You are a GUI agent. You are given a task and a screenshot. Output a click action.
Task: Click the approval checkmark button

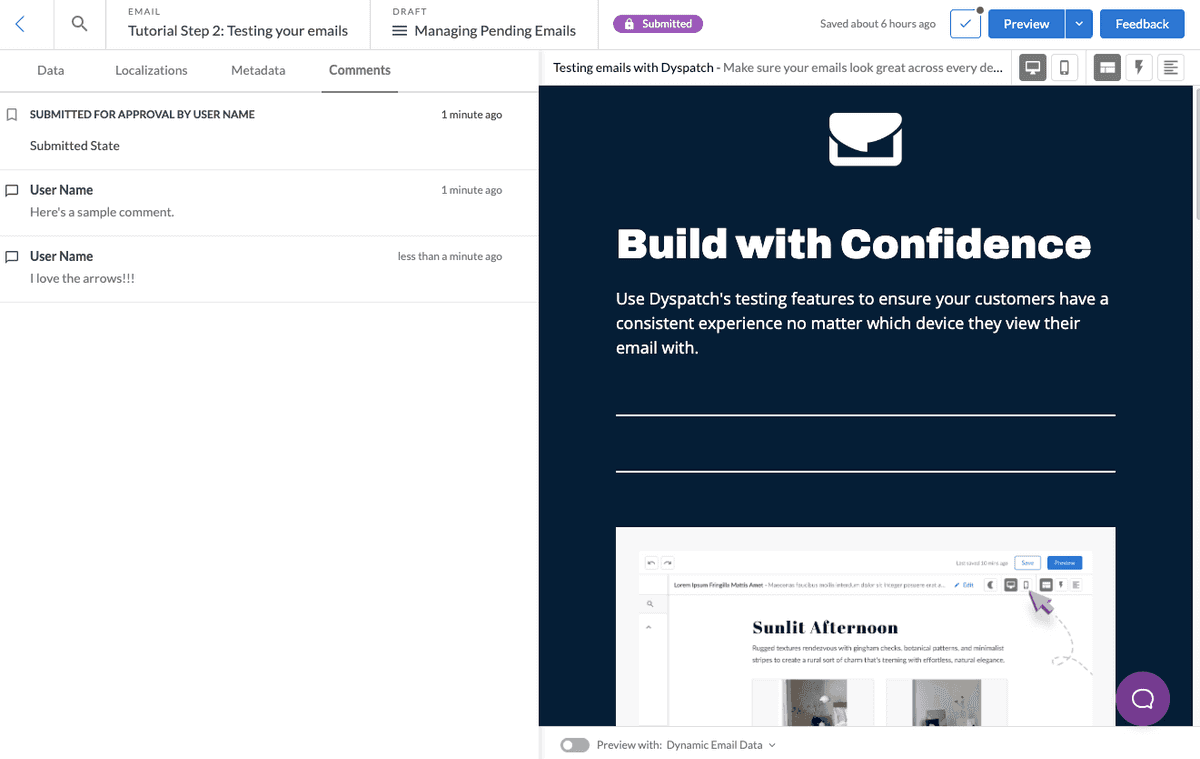coord(965,24)
